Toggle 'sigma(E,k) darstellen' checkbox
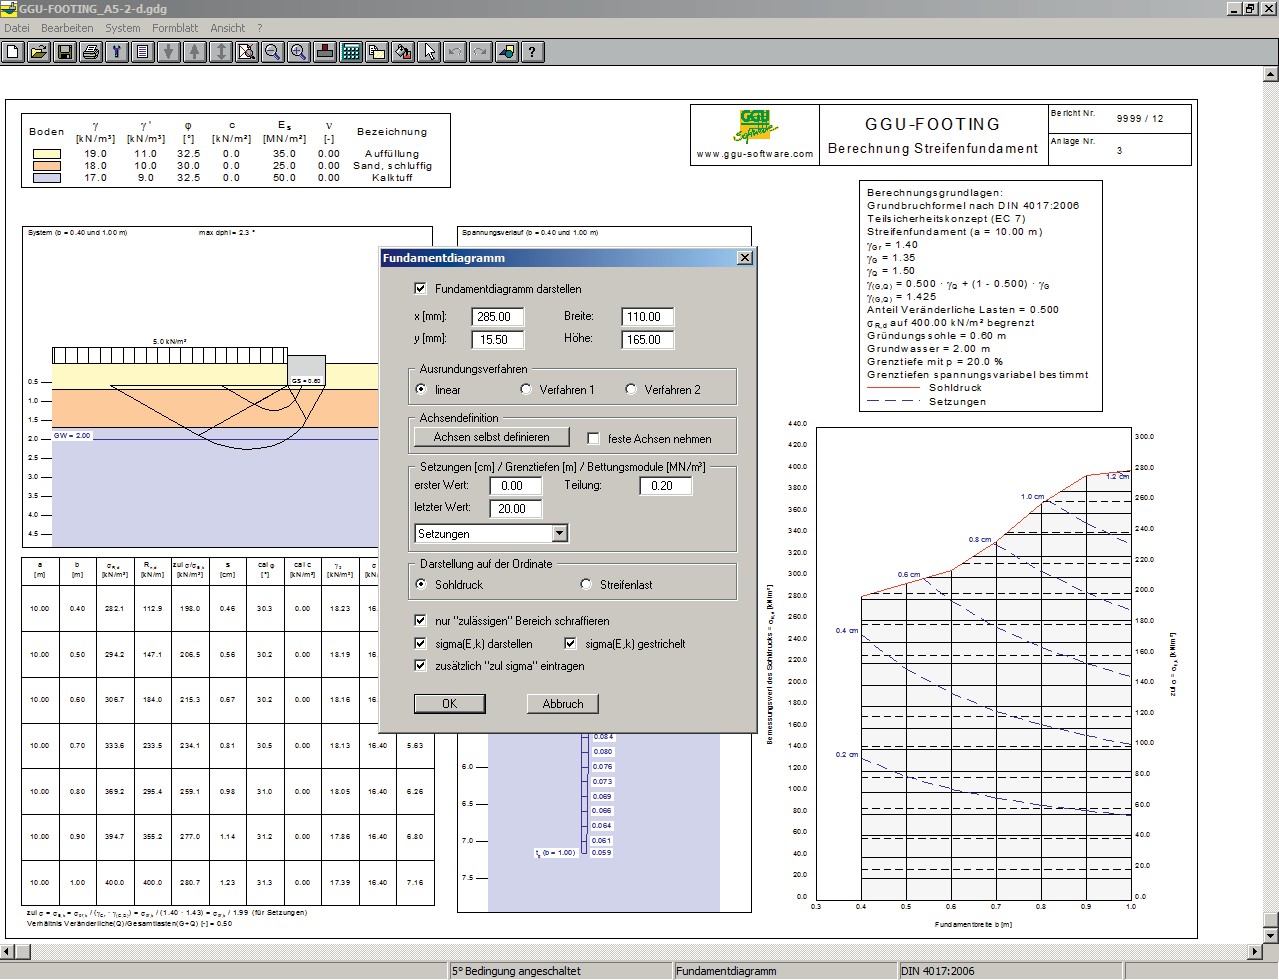1279x980 pixels. [420, 644]
